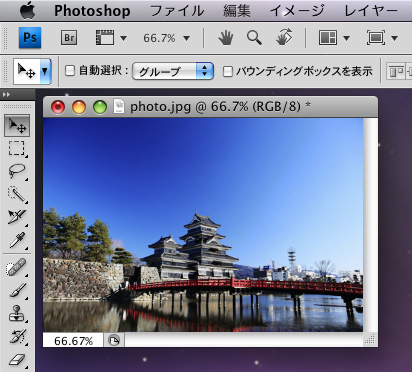The width and height of the screenshot is (412, 372).
Task: Minimize photo.jpg window with yellow button
Action: point(79,107)
